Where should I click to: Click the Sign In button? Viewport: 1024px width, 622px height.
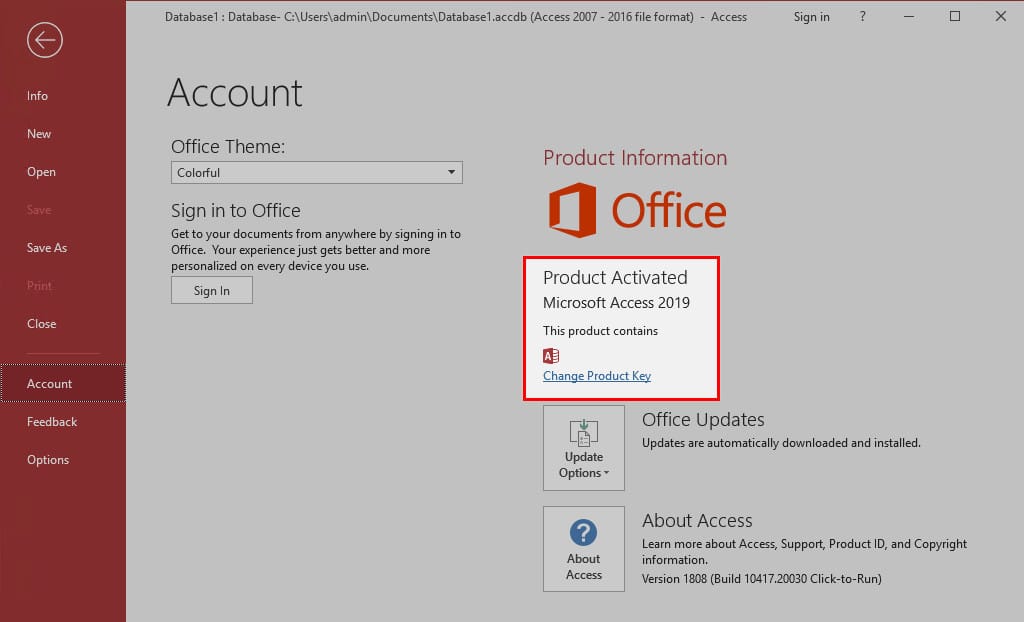pos(212,291)
